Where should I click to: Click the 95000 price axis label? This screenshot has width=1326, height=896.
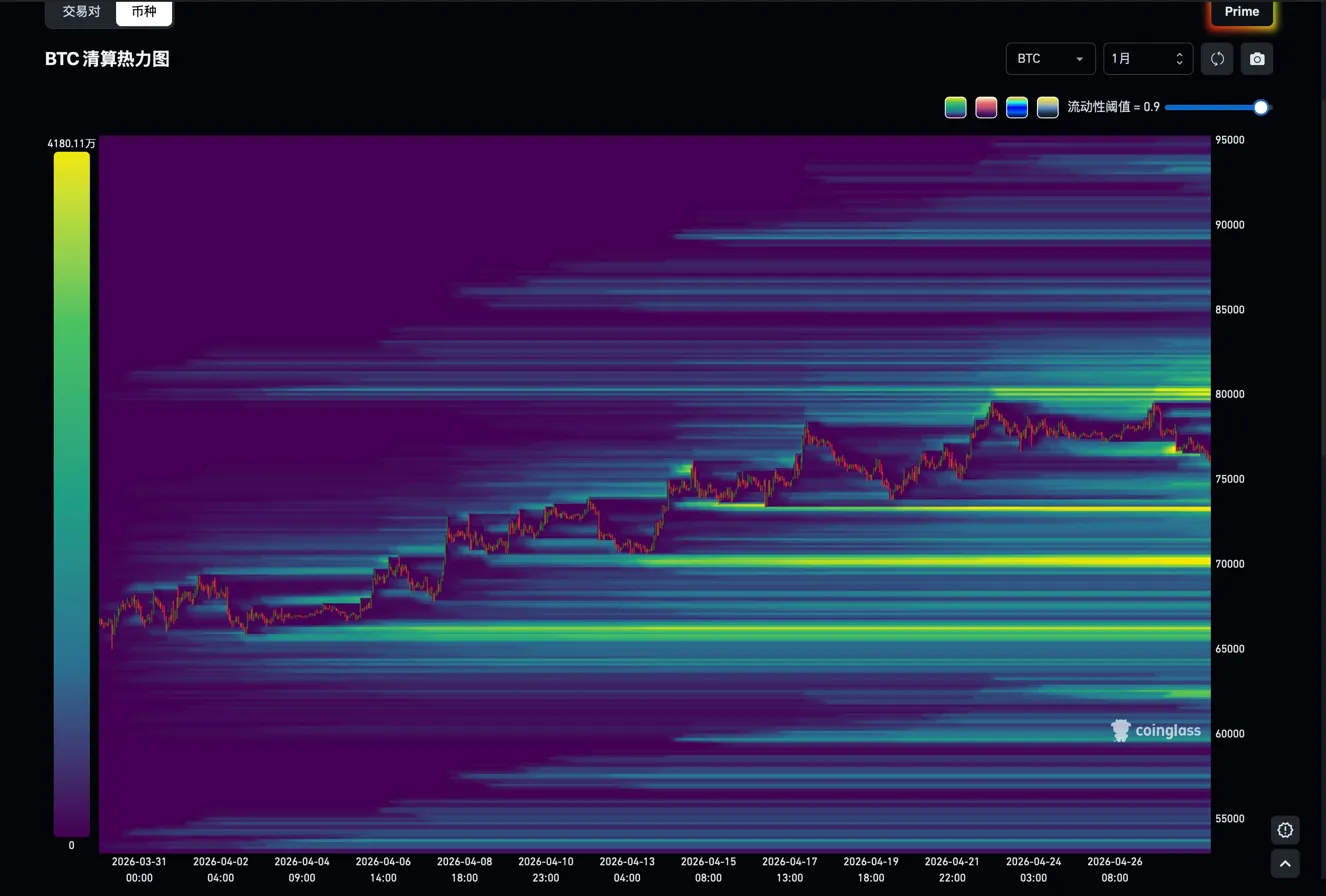pos(1230,140)
